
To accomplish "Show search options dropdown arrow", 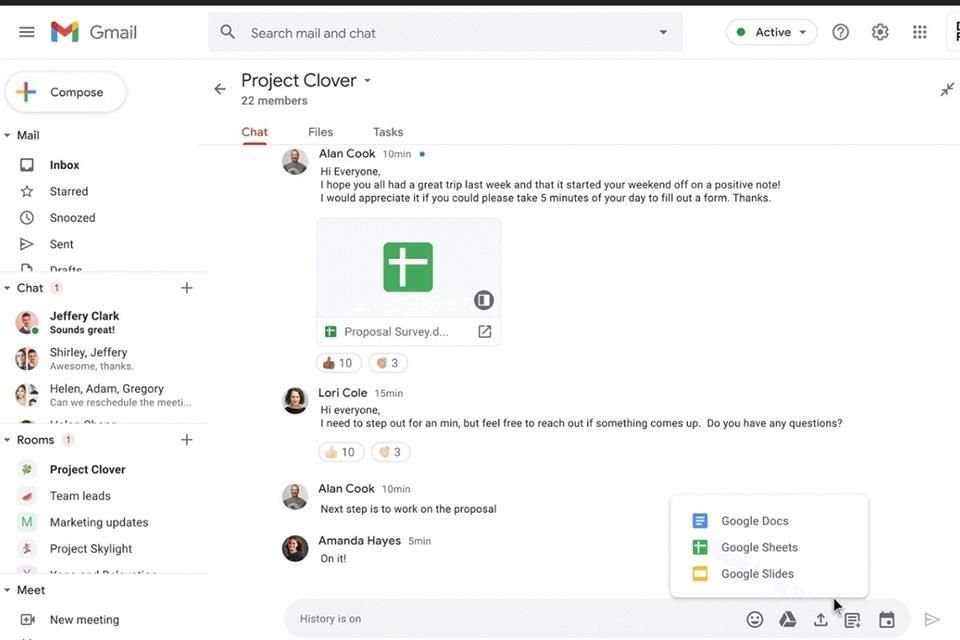I will tap(663, 33).
